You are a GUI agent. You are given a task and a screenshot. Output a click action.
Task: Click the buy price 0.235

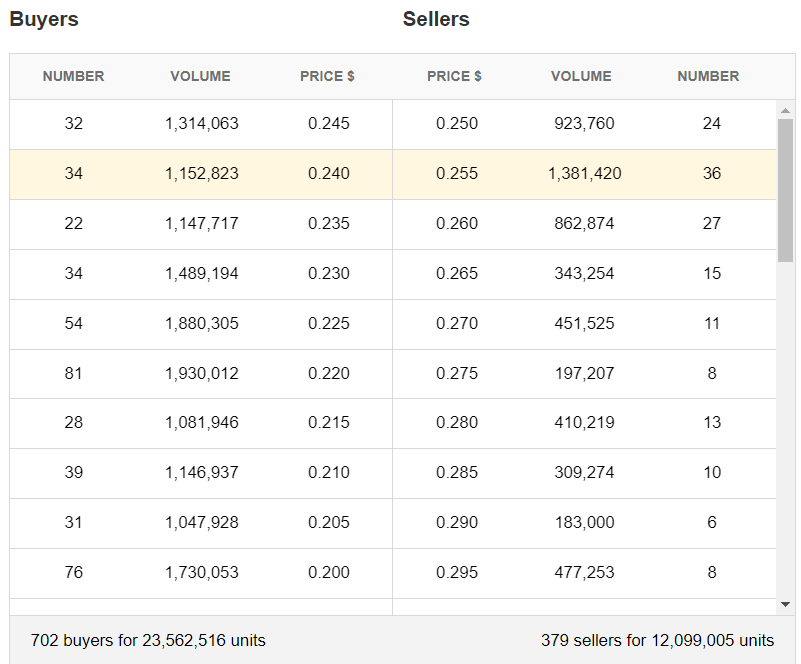[x=329, y=224]
